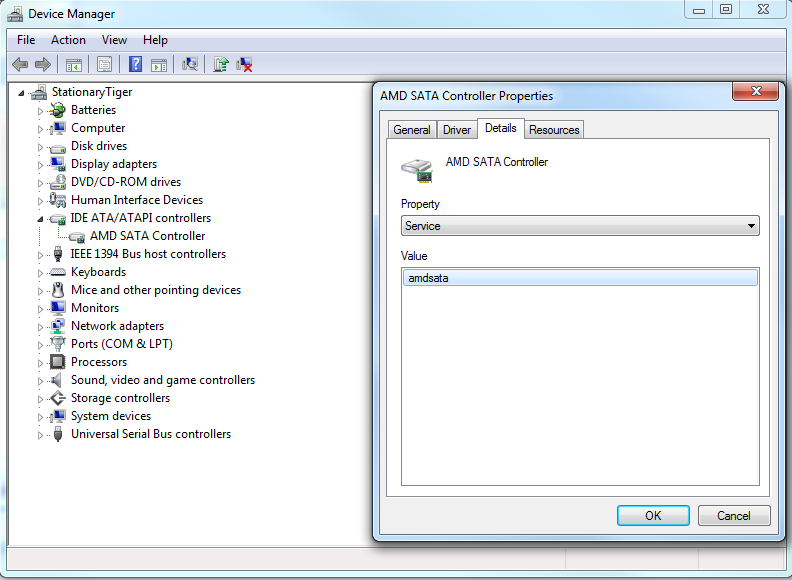792x580 pixels.
Task: Click the Device Manager title bar icon
Action: point(15,14)
